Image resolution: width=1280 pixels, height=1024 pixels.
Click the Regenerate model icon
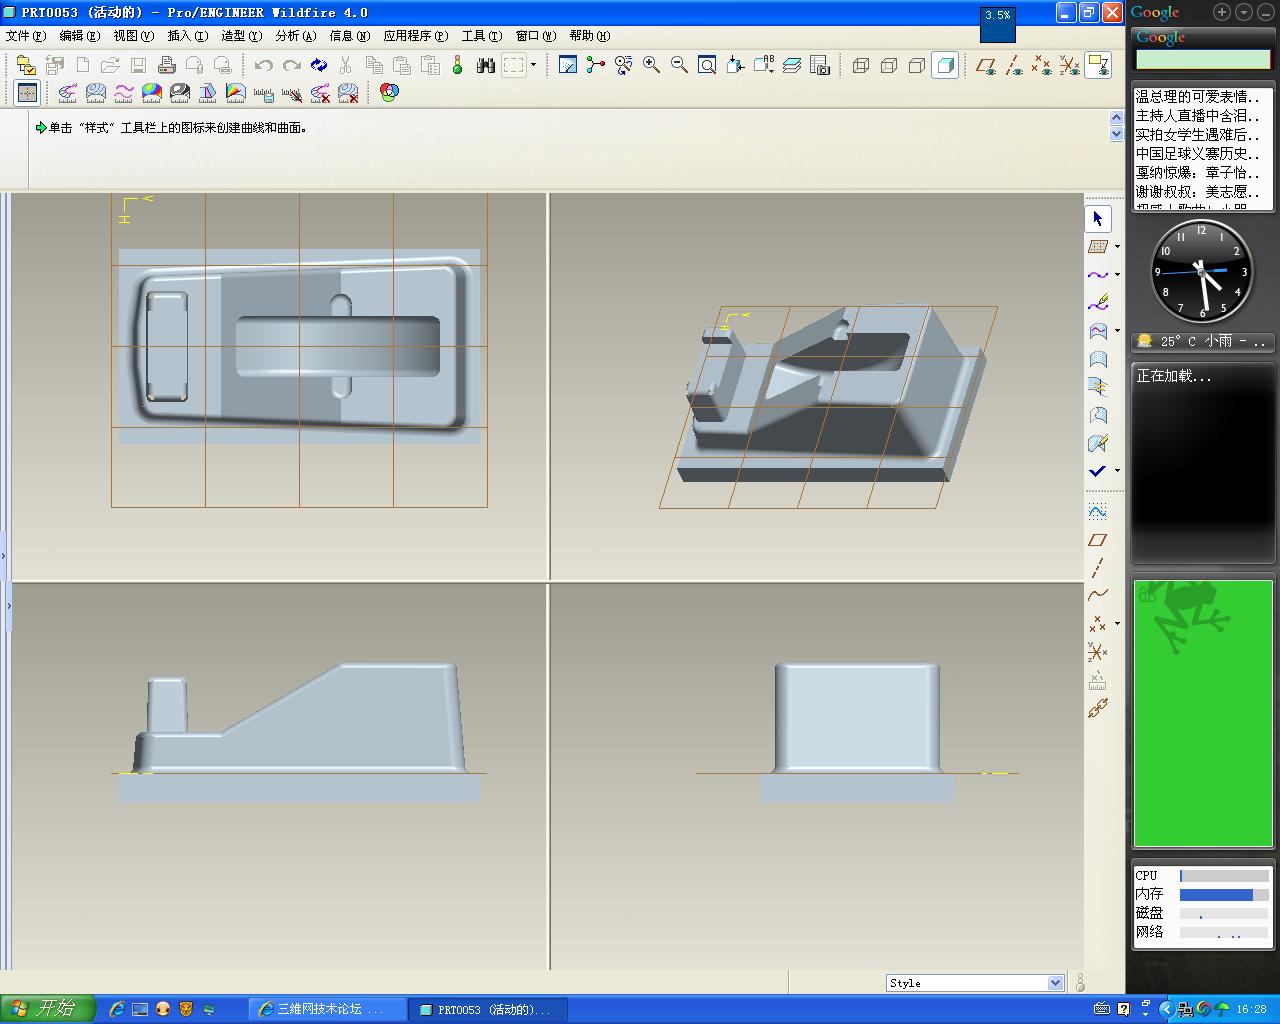click(319, 65)
